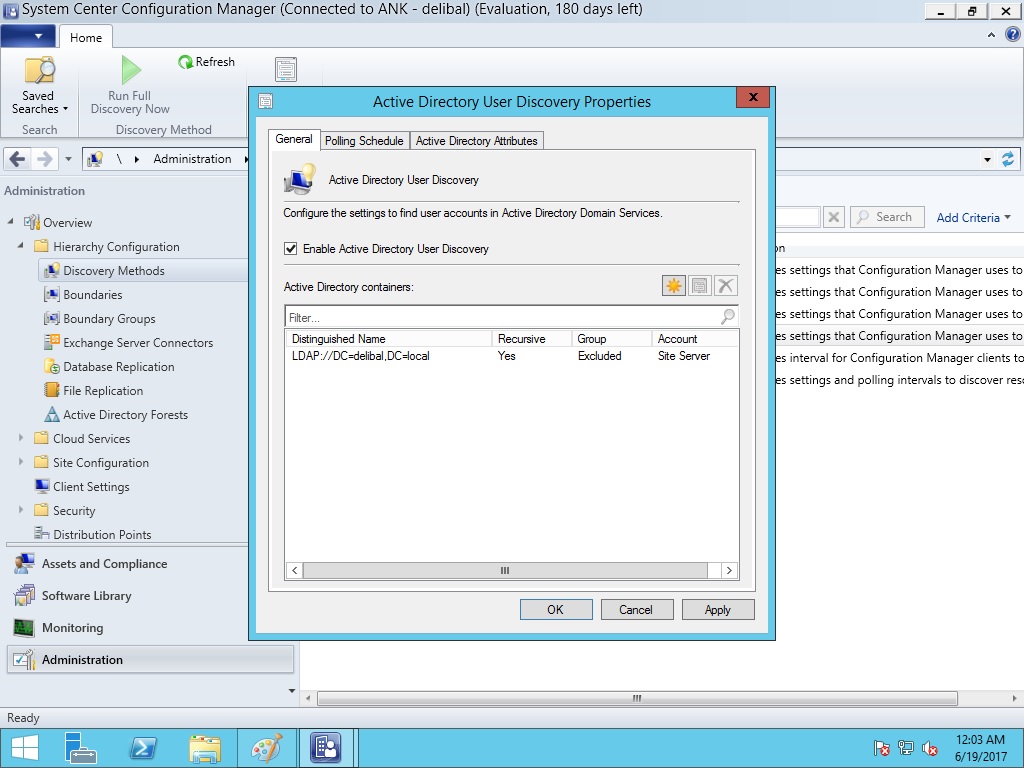Click the container list horizontal scrollbar
1024x768 pixels.
[505, 571]
